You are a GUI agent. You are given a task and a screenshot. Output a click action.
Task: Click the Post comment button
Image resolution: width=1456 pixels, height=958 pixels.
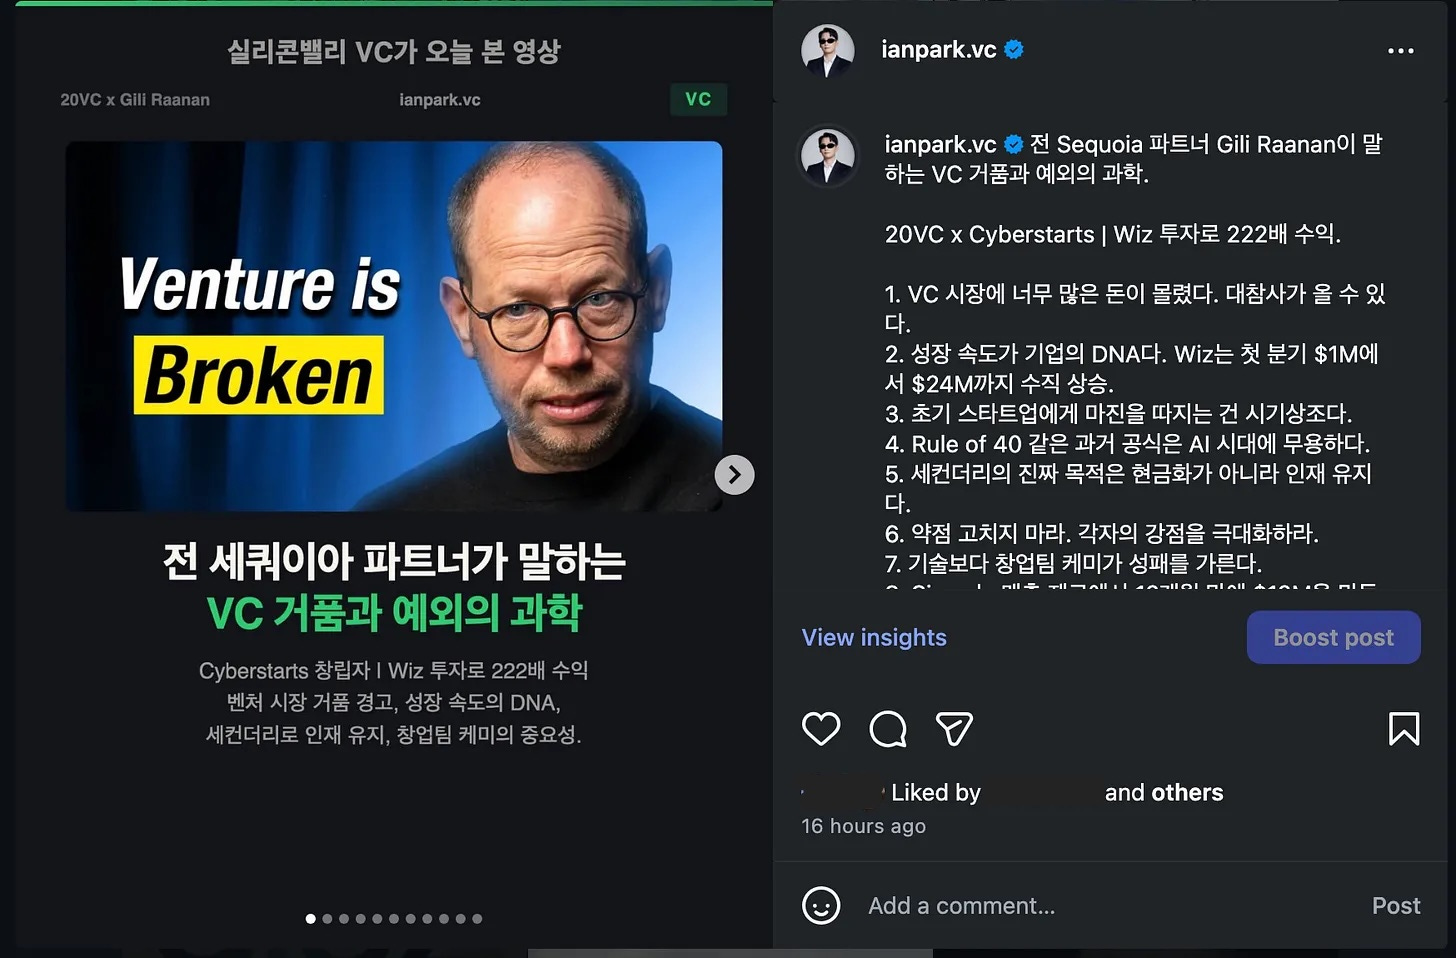tap(1396, 906)
